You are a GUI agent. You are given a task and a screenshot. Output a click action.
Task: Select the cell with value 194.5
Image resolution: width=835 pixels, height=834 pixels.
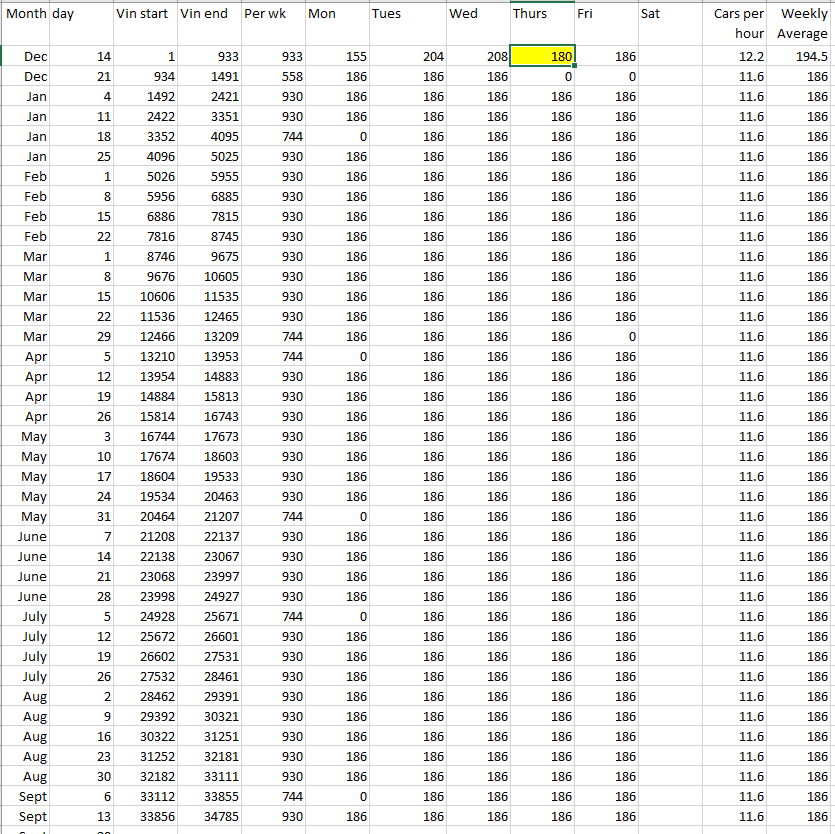[x=802, y=57]
